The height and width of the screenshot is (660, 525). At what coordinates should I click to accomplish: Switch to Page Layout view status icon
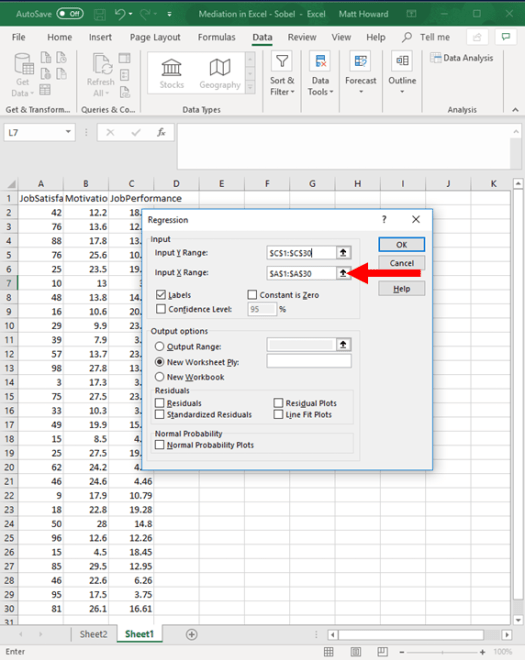(356, 652)
